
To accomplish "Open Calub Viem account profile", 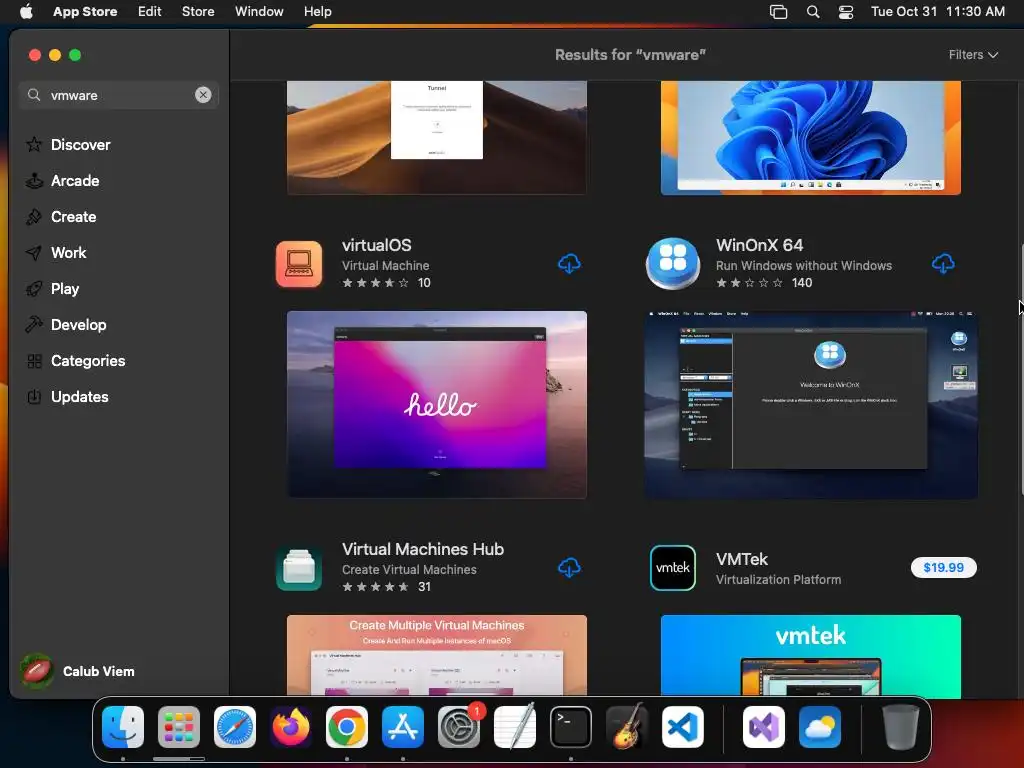I will (x=77, y=671).
